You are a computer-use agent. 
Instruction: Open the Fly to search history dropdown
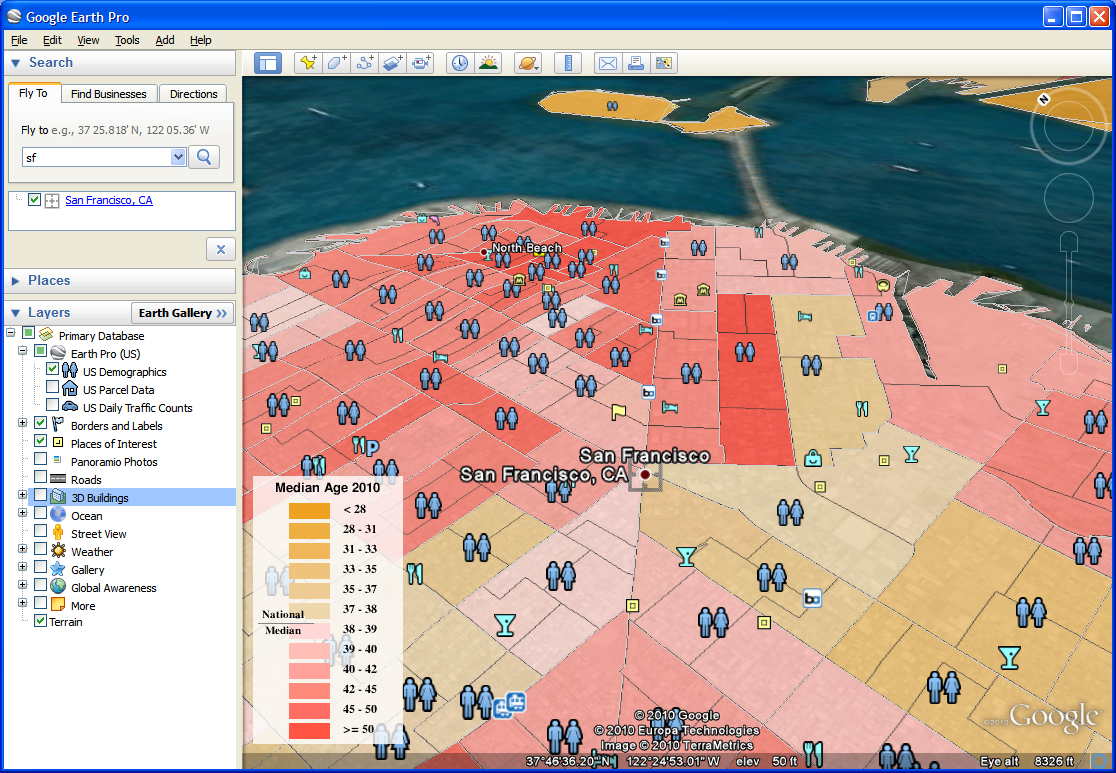point(178,157)
